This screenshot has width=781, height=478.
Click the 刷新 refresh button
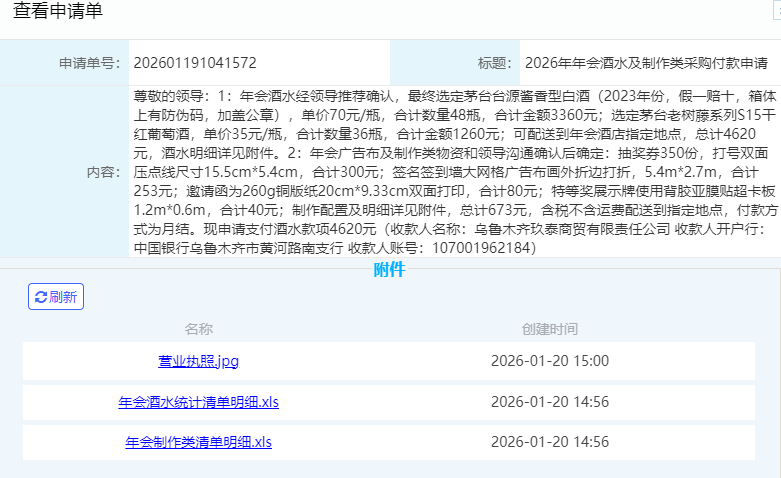pyautogui.click(x=56, y=297)
